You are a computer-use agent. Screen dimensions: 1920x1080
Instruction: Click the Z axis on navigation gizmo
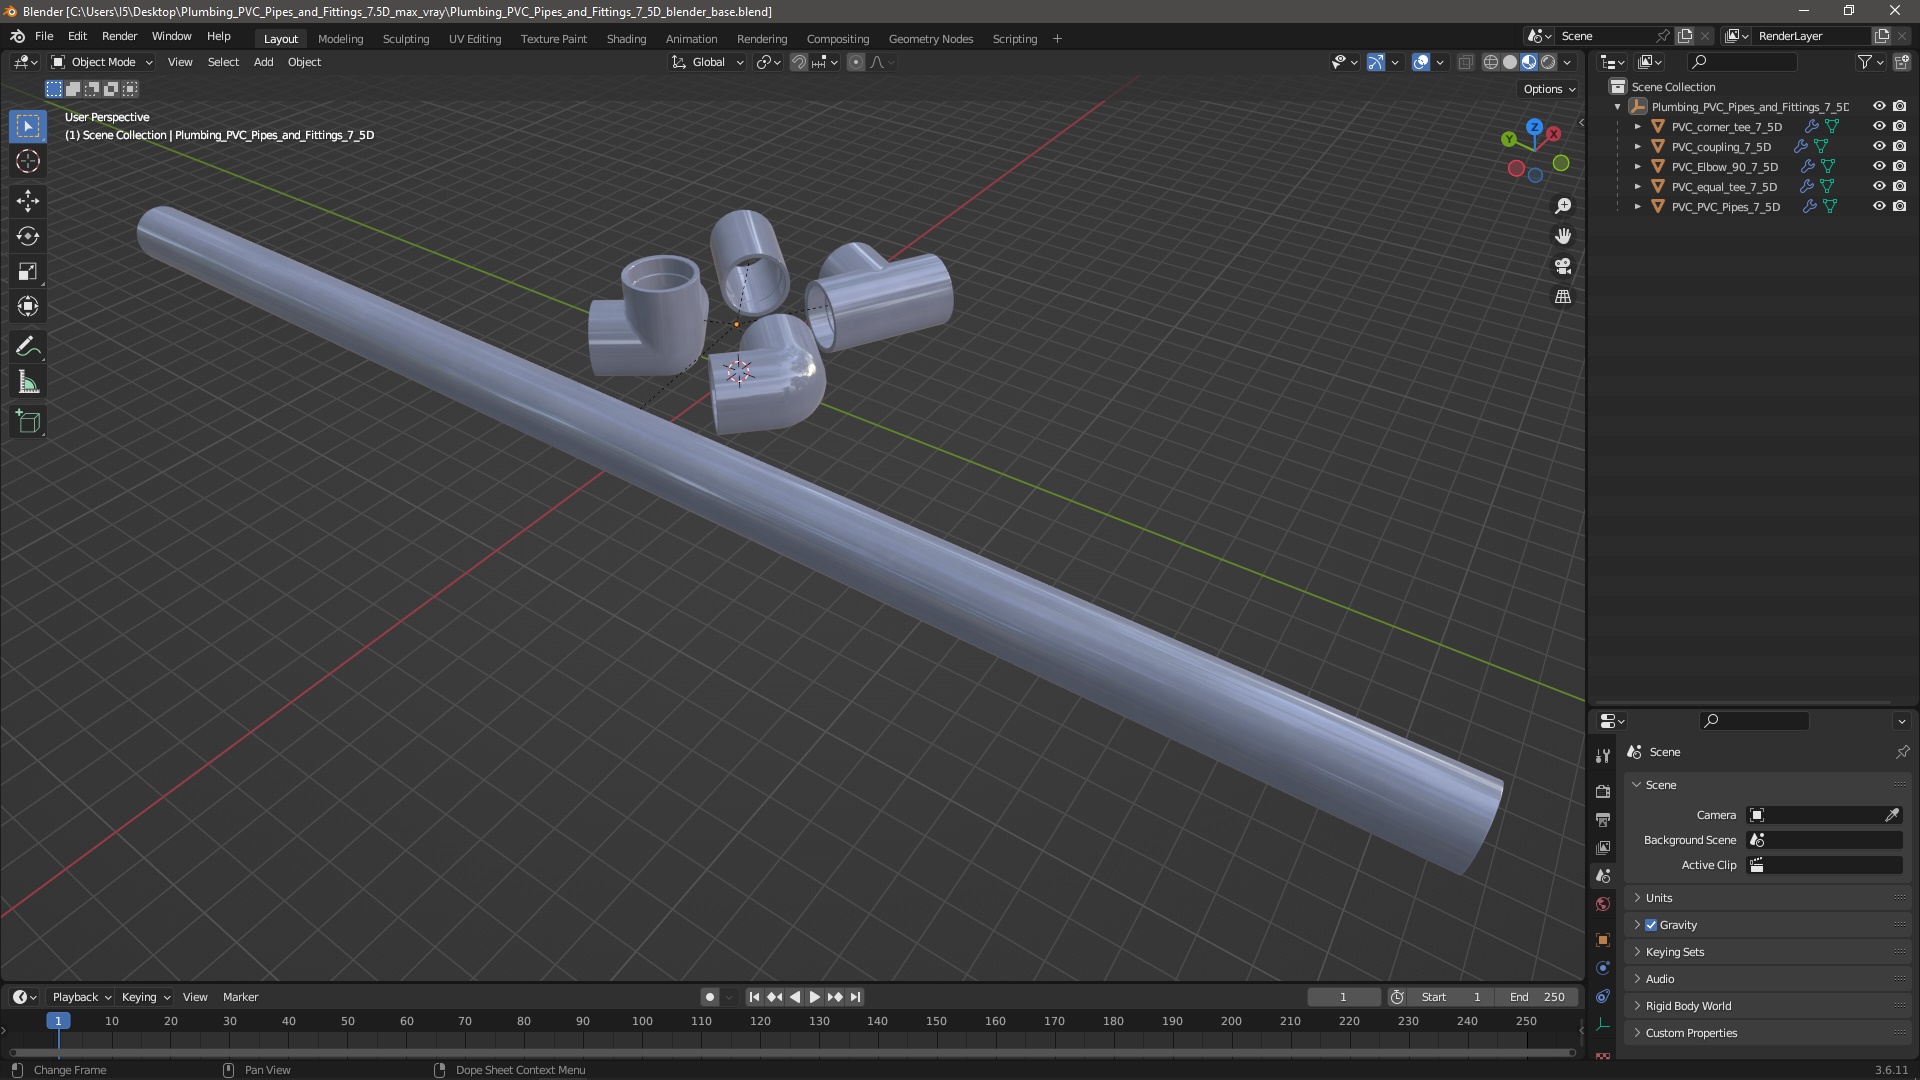coord(1534,127)
